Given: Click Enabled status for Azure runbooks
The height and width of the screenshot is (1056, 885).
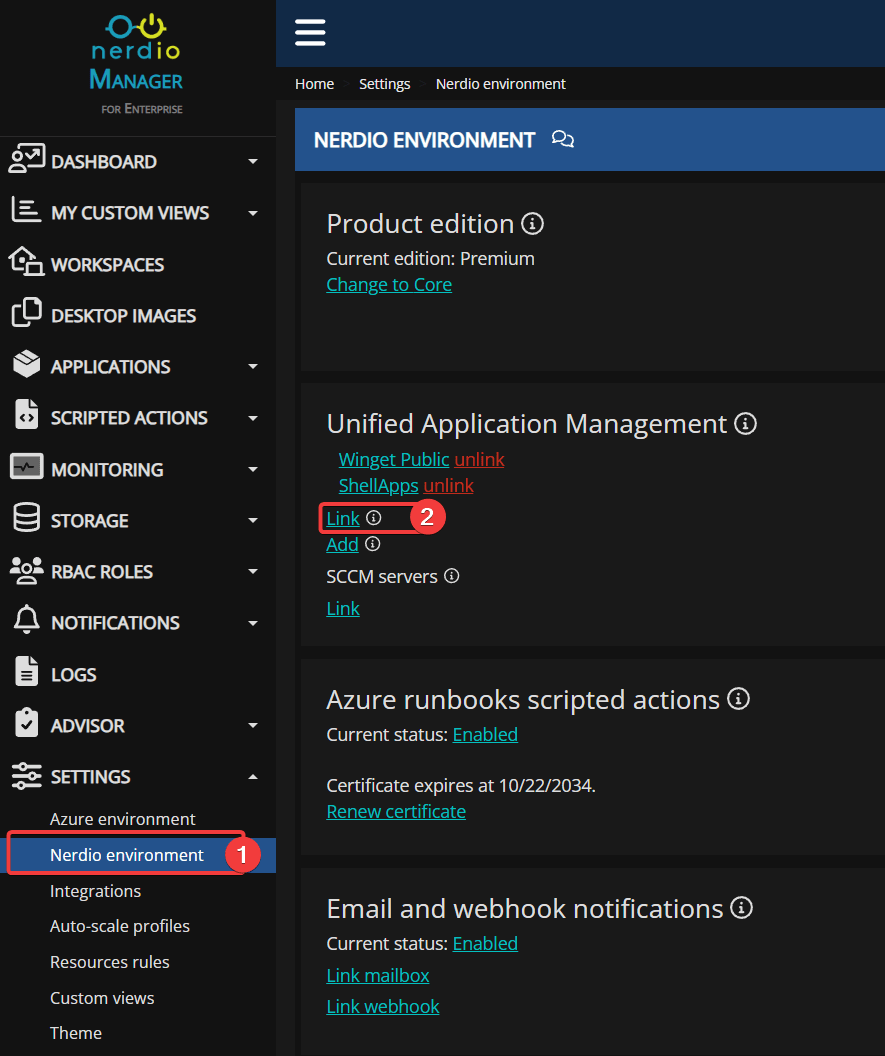Looking at the screenshot, I should (486, 734).
